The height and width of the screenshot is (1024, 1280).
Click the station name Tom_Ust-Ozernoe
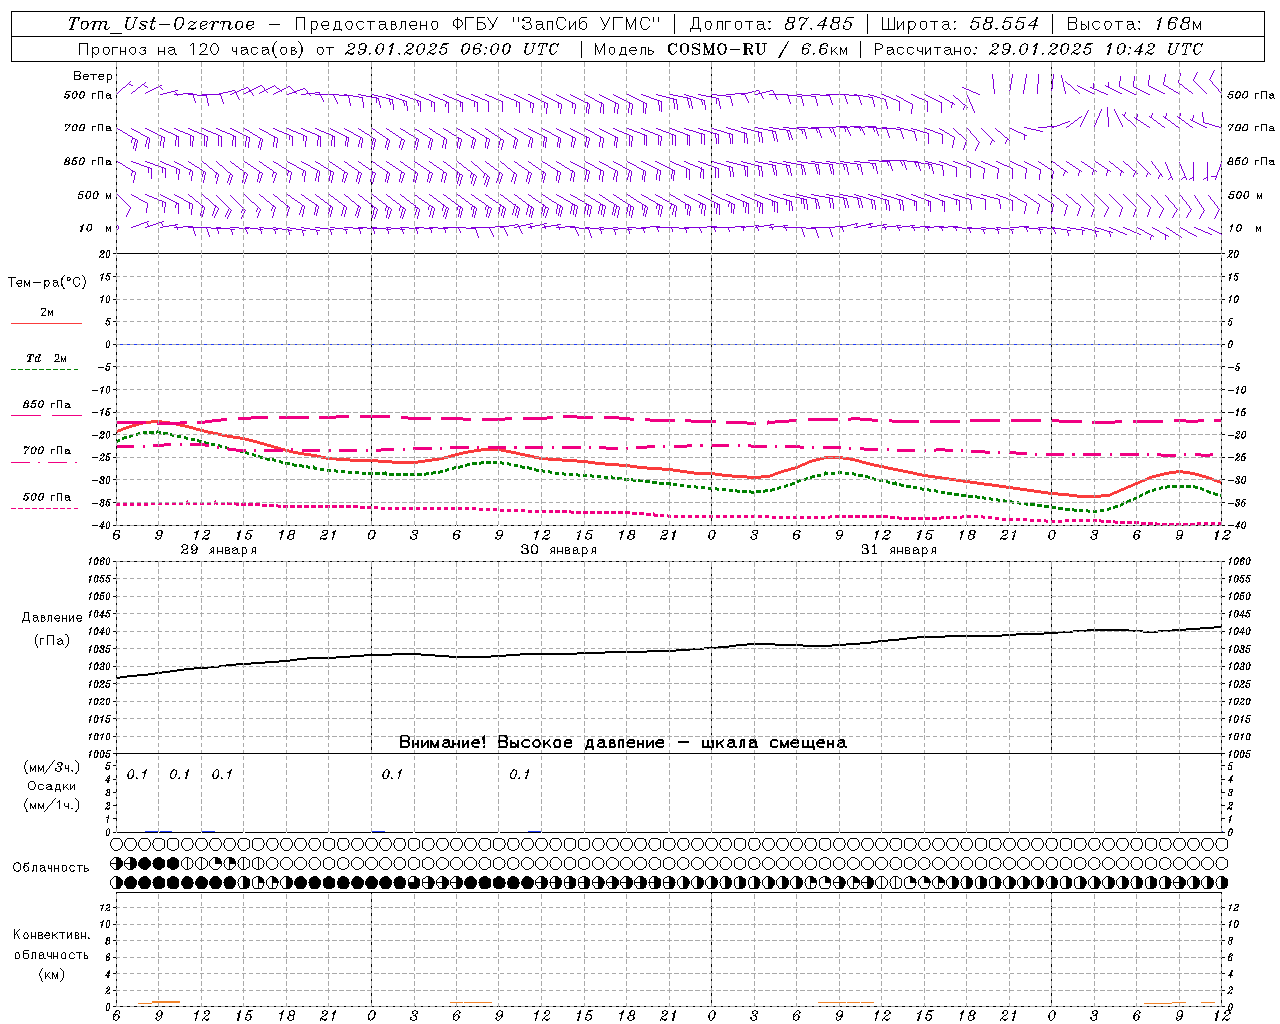(x=161, y=24)
